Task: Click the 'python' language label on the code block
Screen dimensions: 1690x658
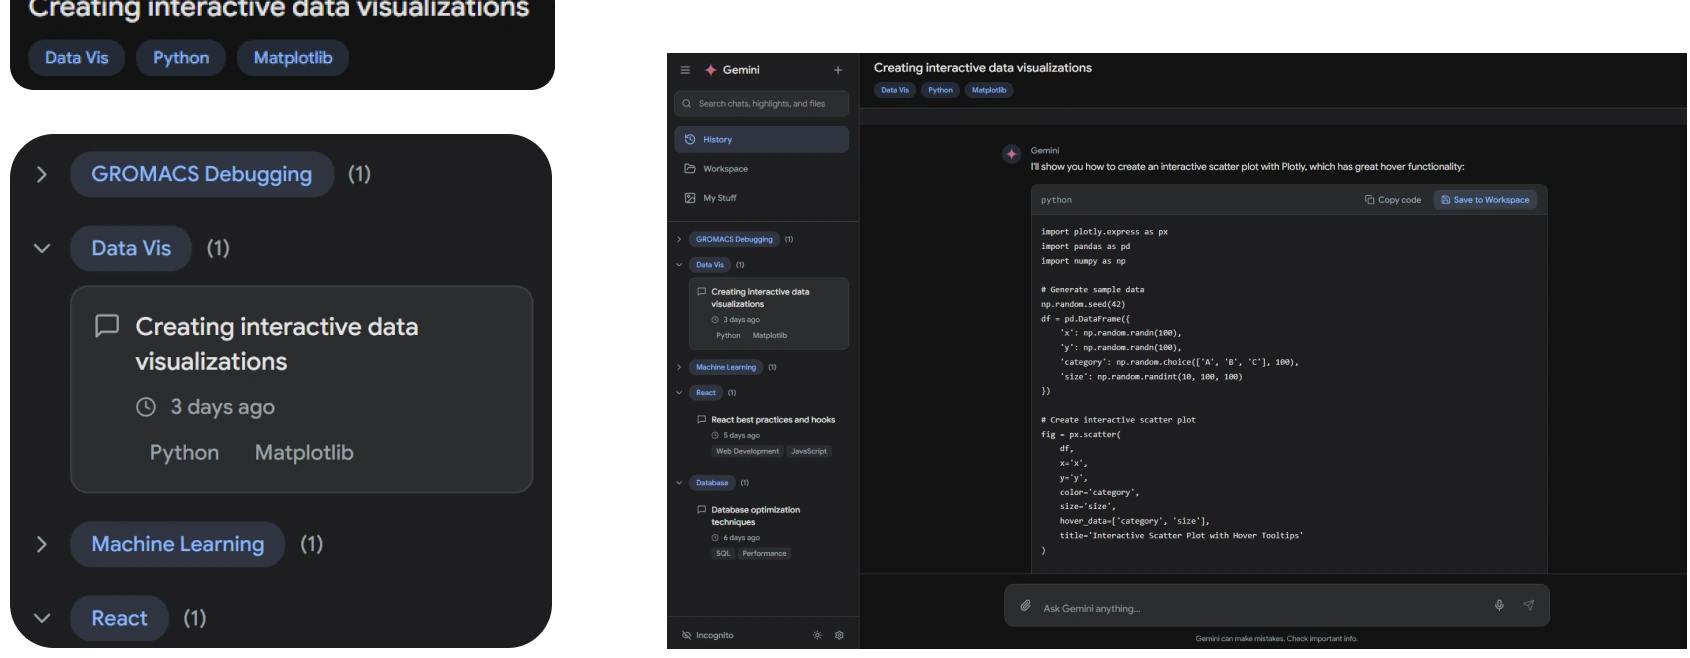Action: click(x=1056, y=200)
